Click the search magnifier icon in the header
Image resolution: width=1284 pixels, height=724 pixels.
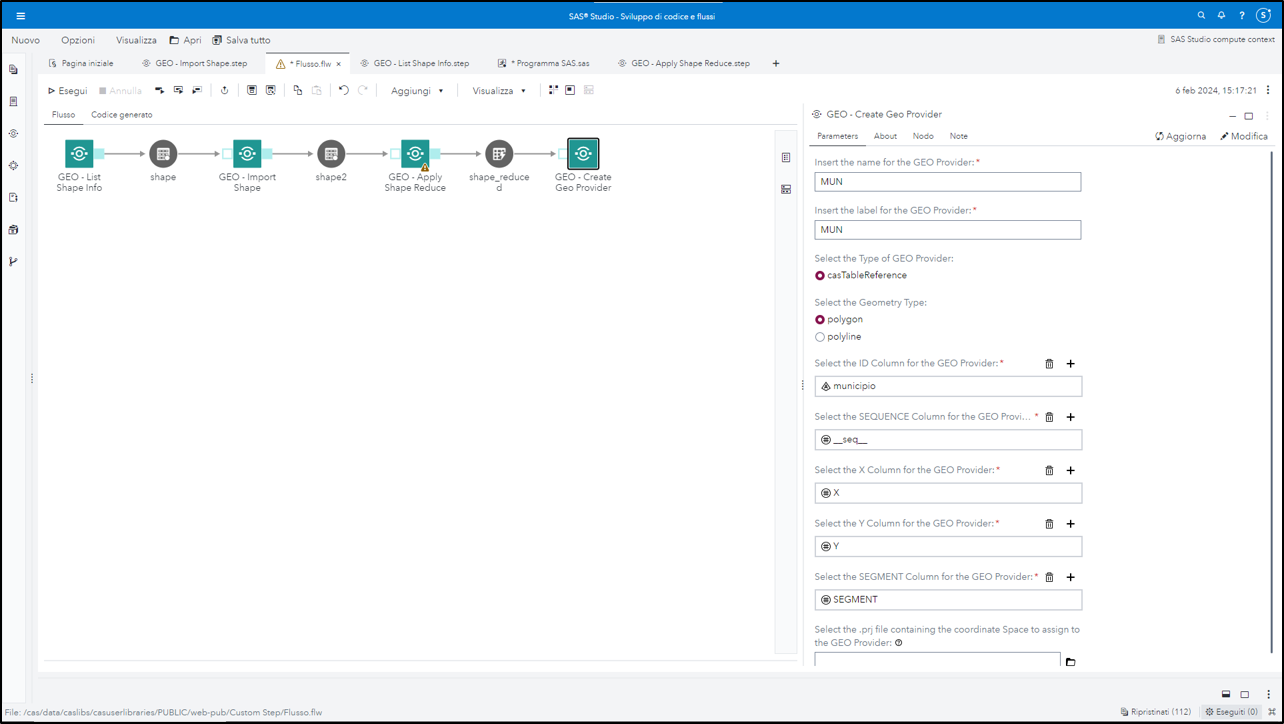tap(1202, 16)
